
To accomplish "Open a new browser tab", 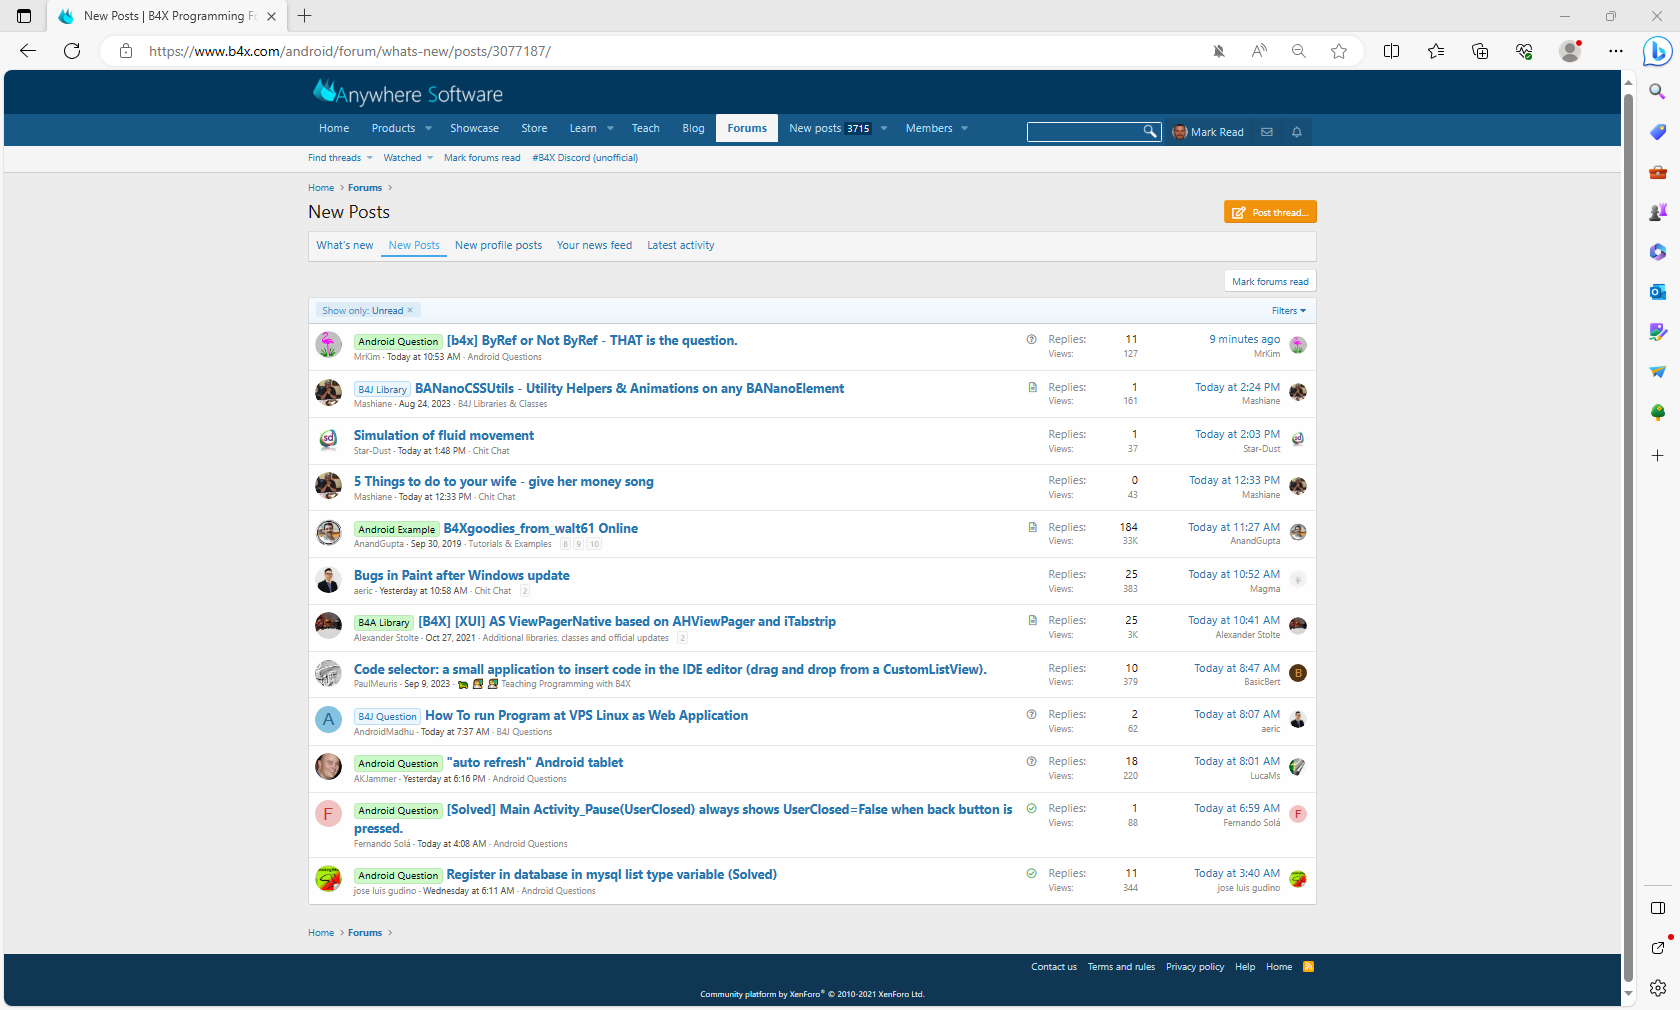I will 305,16.
